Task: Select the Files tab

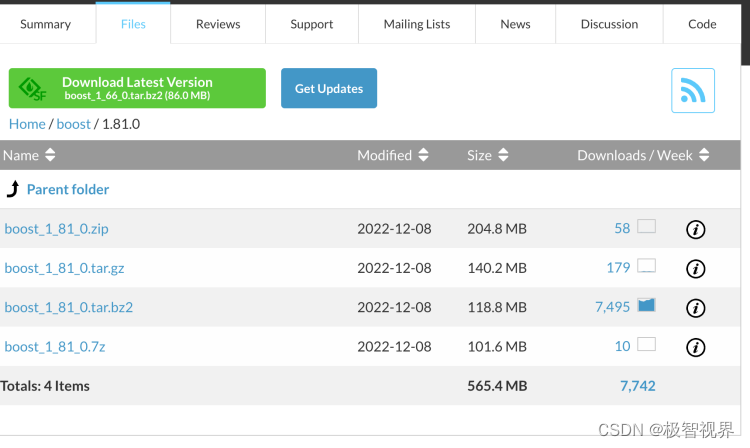Action: click(x=133, y=24)
